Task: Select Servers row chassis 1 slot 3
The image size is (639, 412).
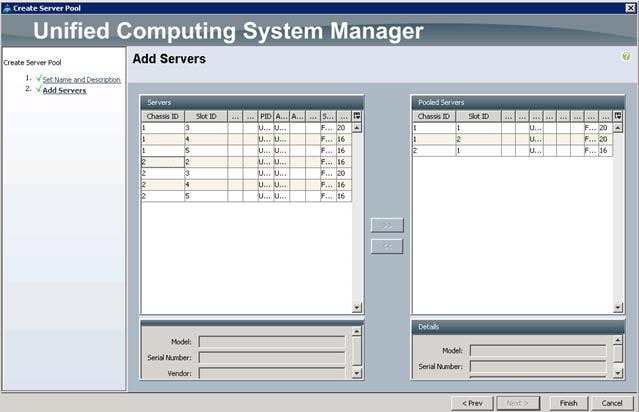Action: tap(246, 128)
